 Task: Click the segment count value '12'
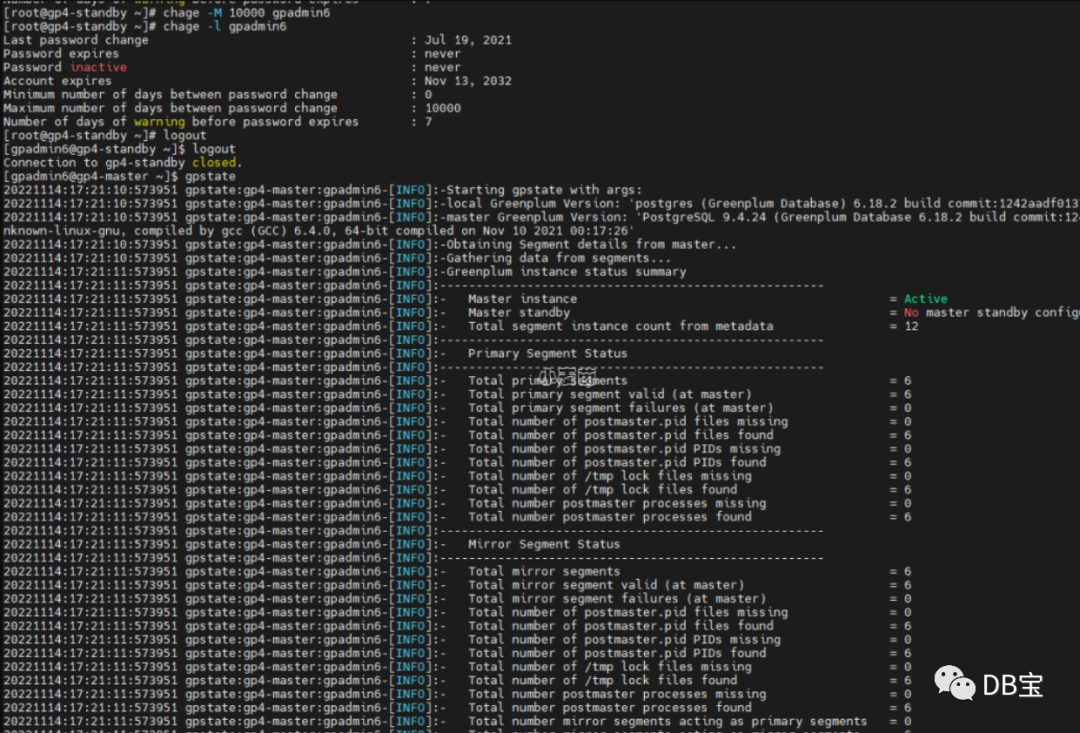coord(911,326)
